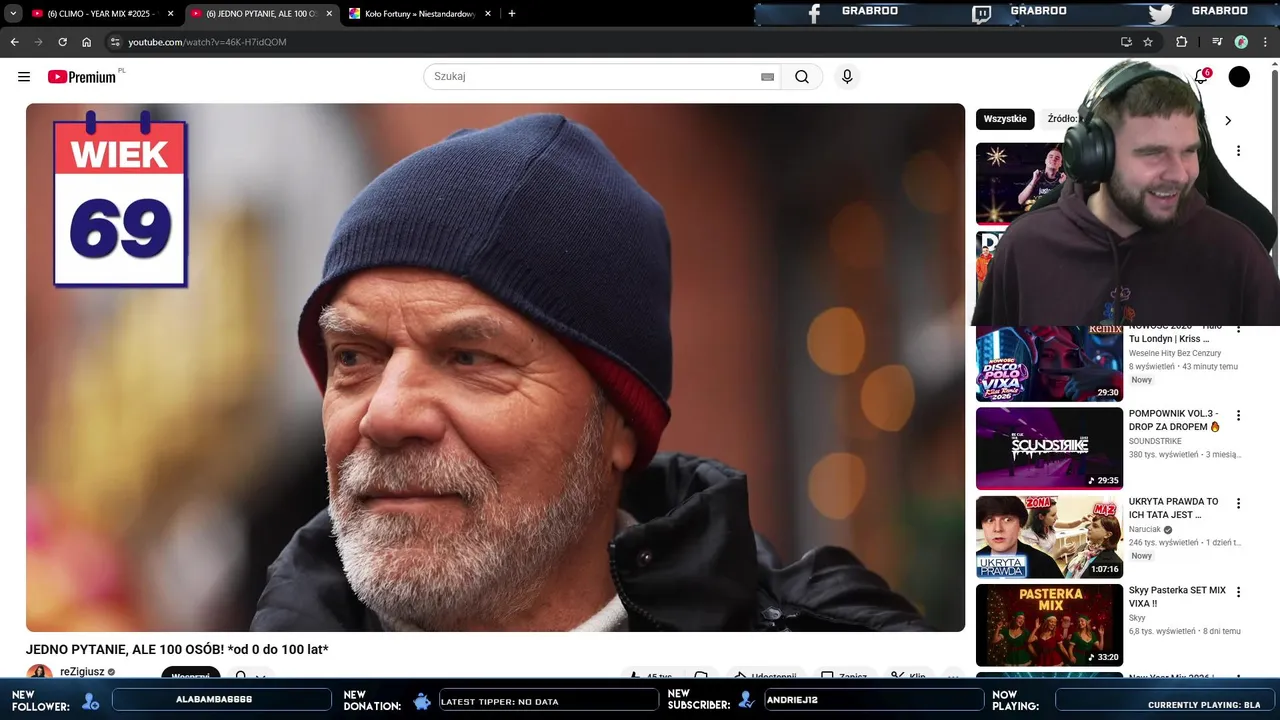Click '6,8 tys. wyświetleń' under Skyy Pasterka
This screenshot has height=720, width=1280.
coord(1162,631)
